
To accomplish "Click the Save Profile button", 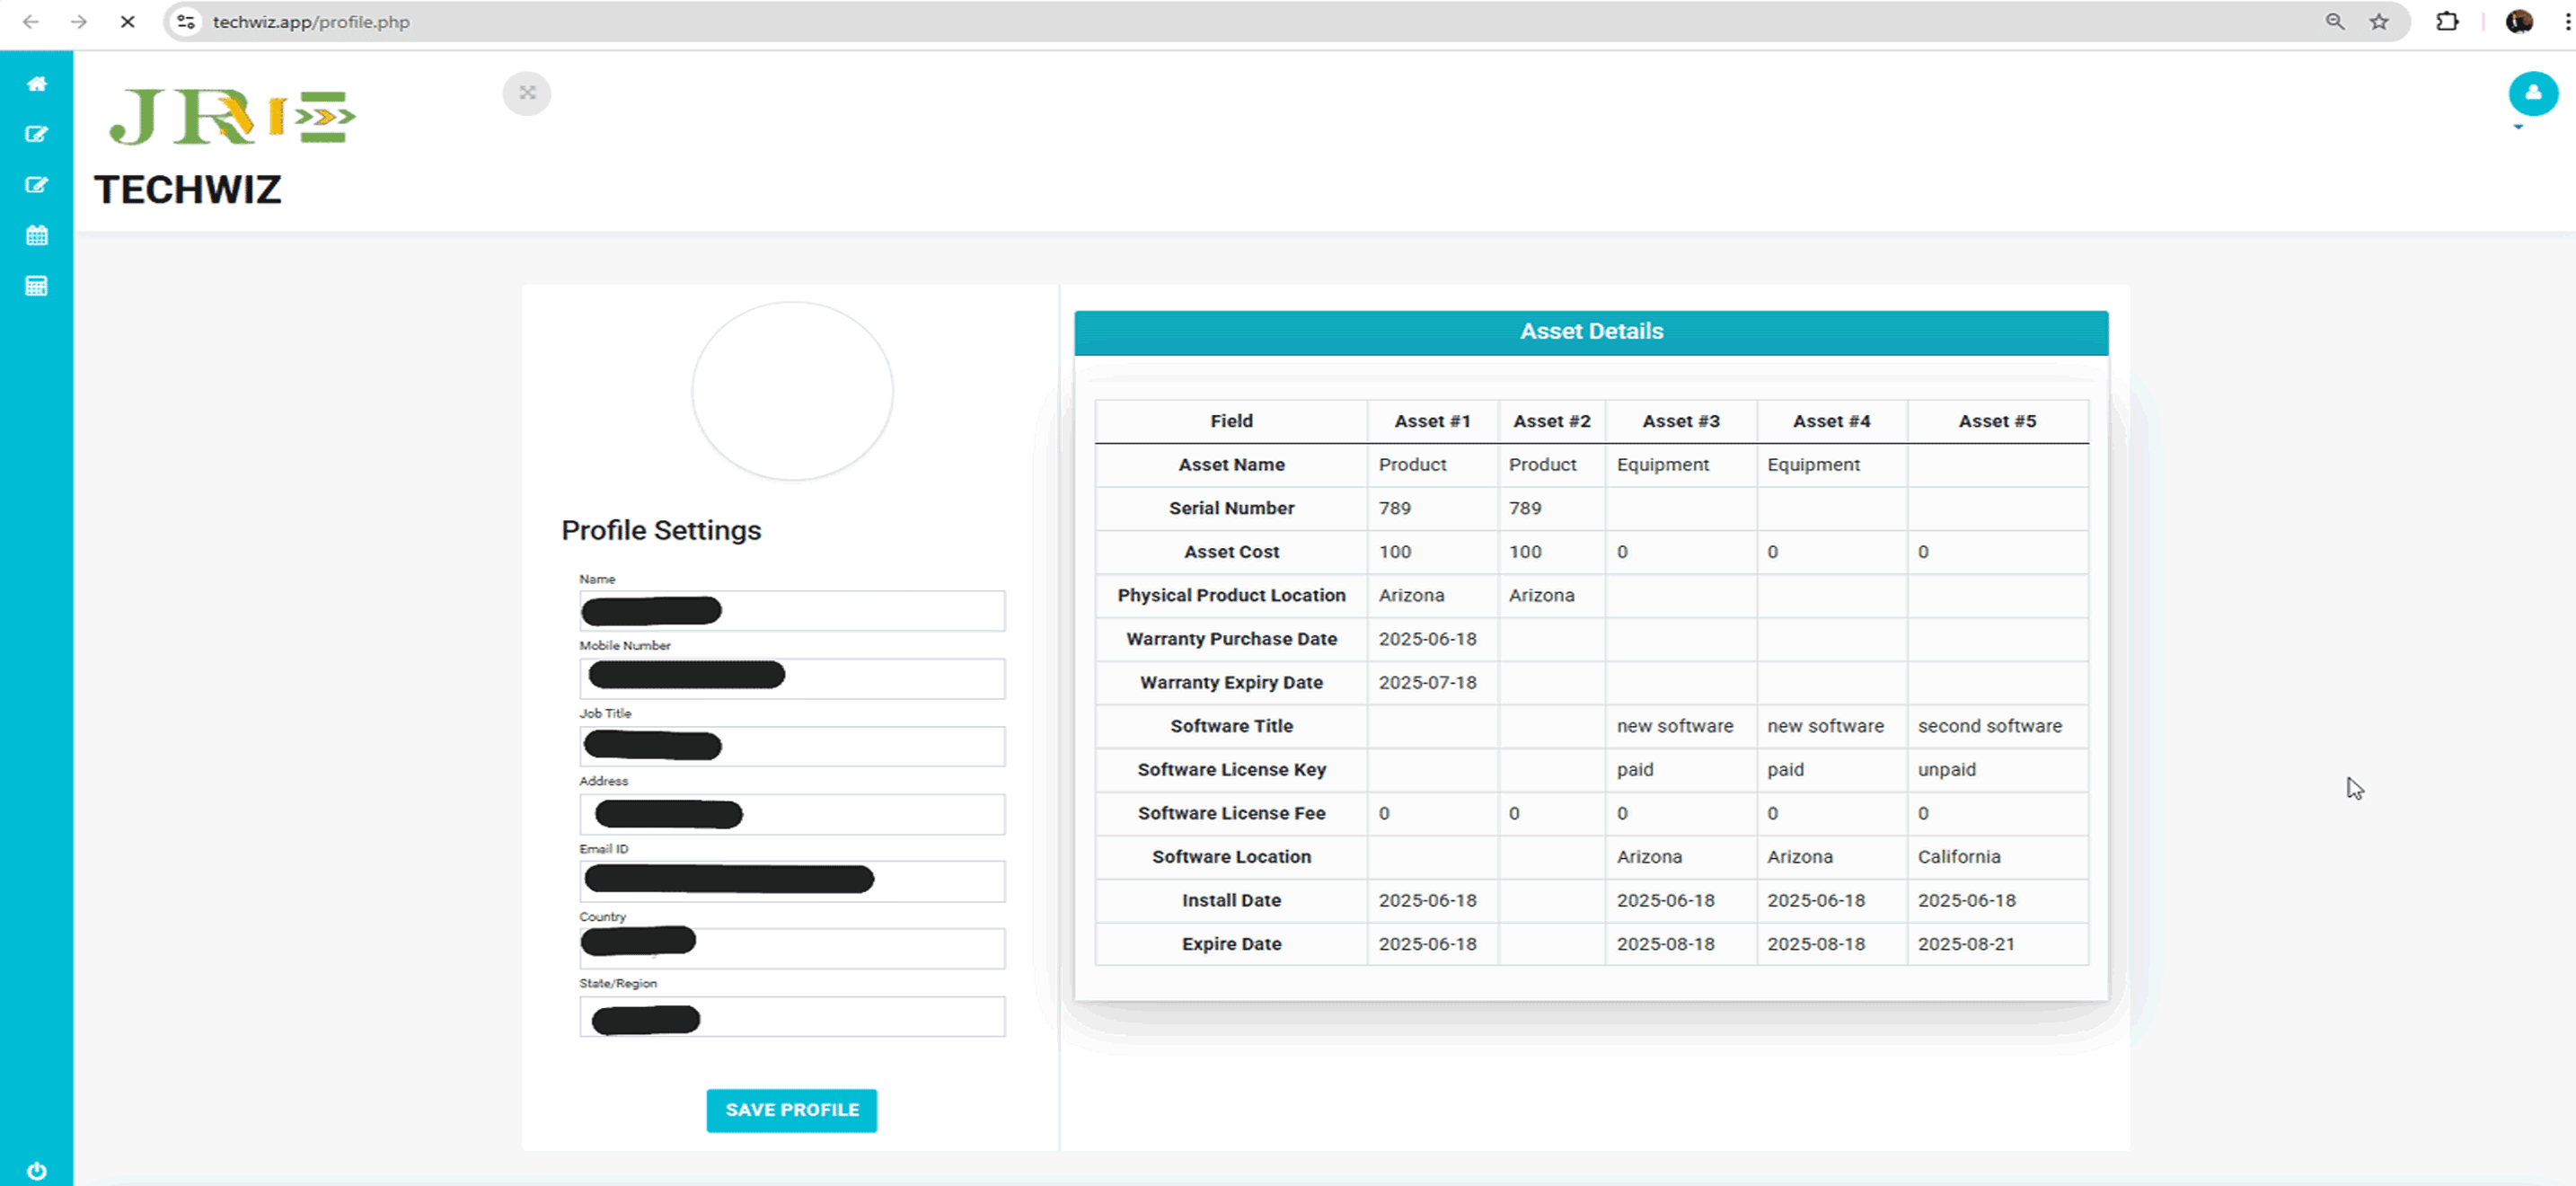I will [x=791, y=1110].
